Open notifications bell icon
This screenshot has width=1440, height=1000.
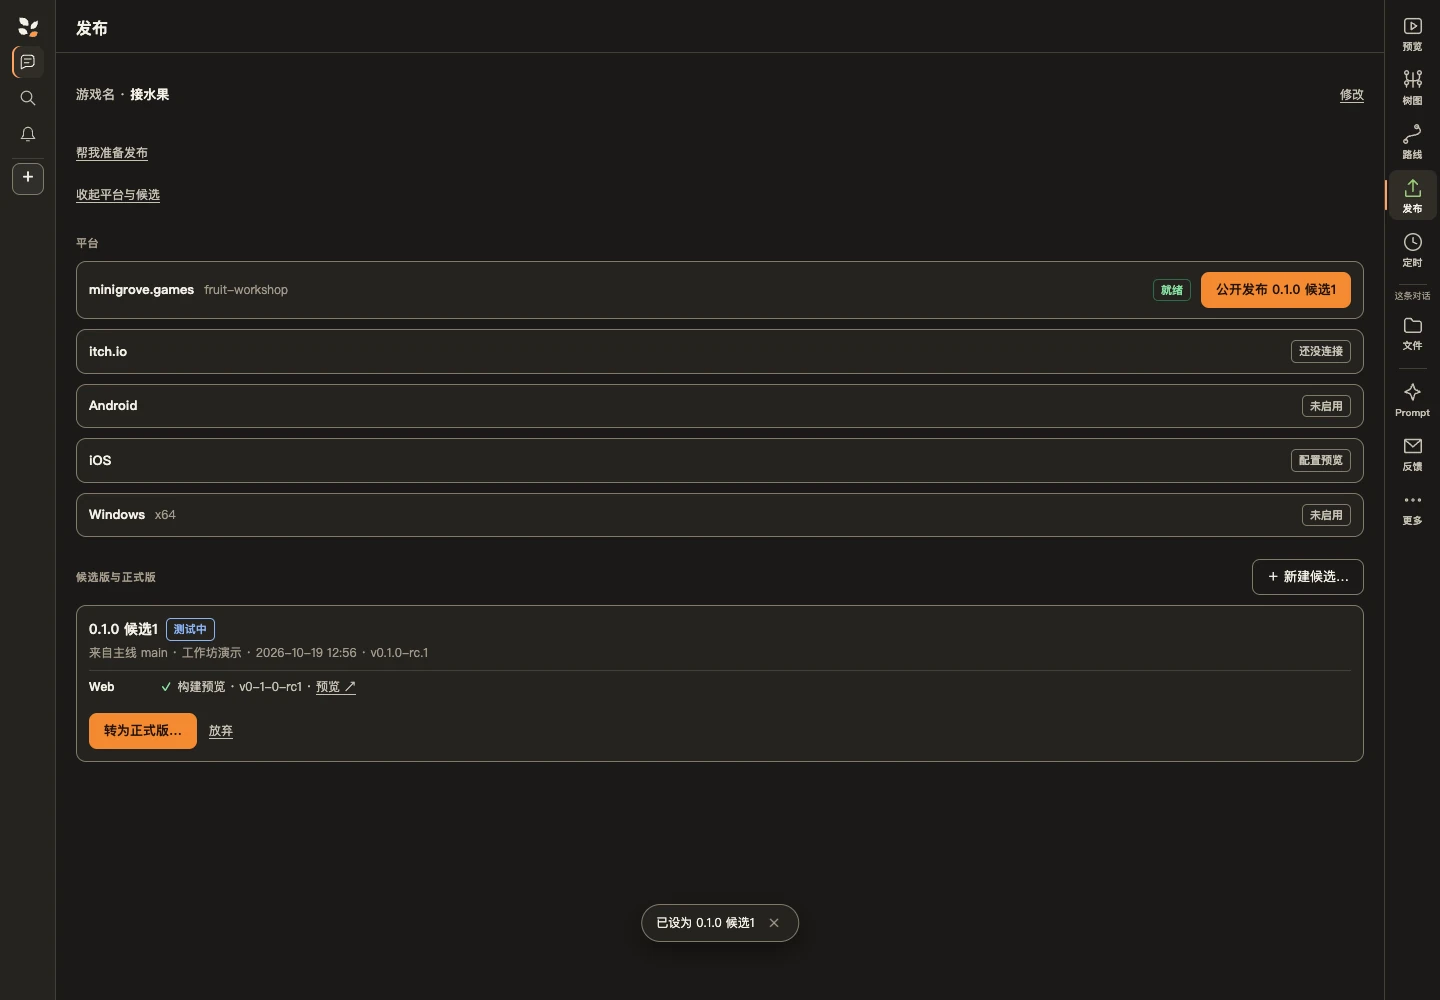28,134
